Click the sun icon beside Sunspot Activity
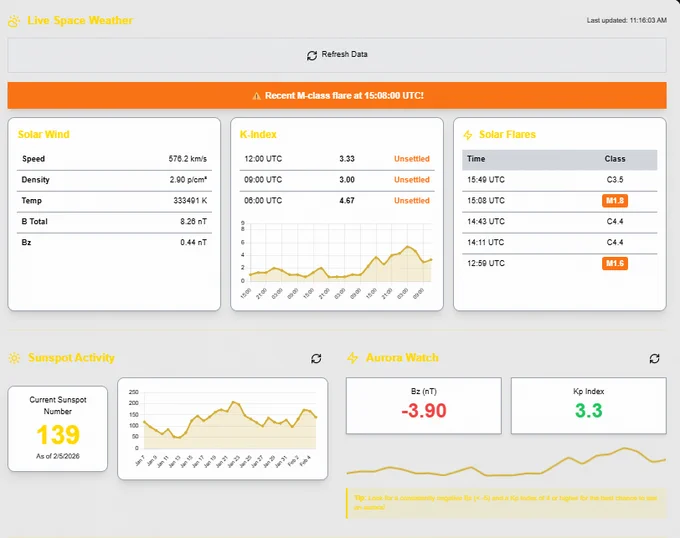This screenshot has height=538, width=680. point(14,358)
